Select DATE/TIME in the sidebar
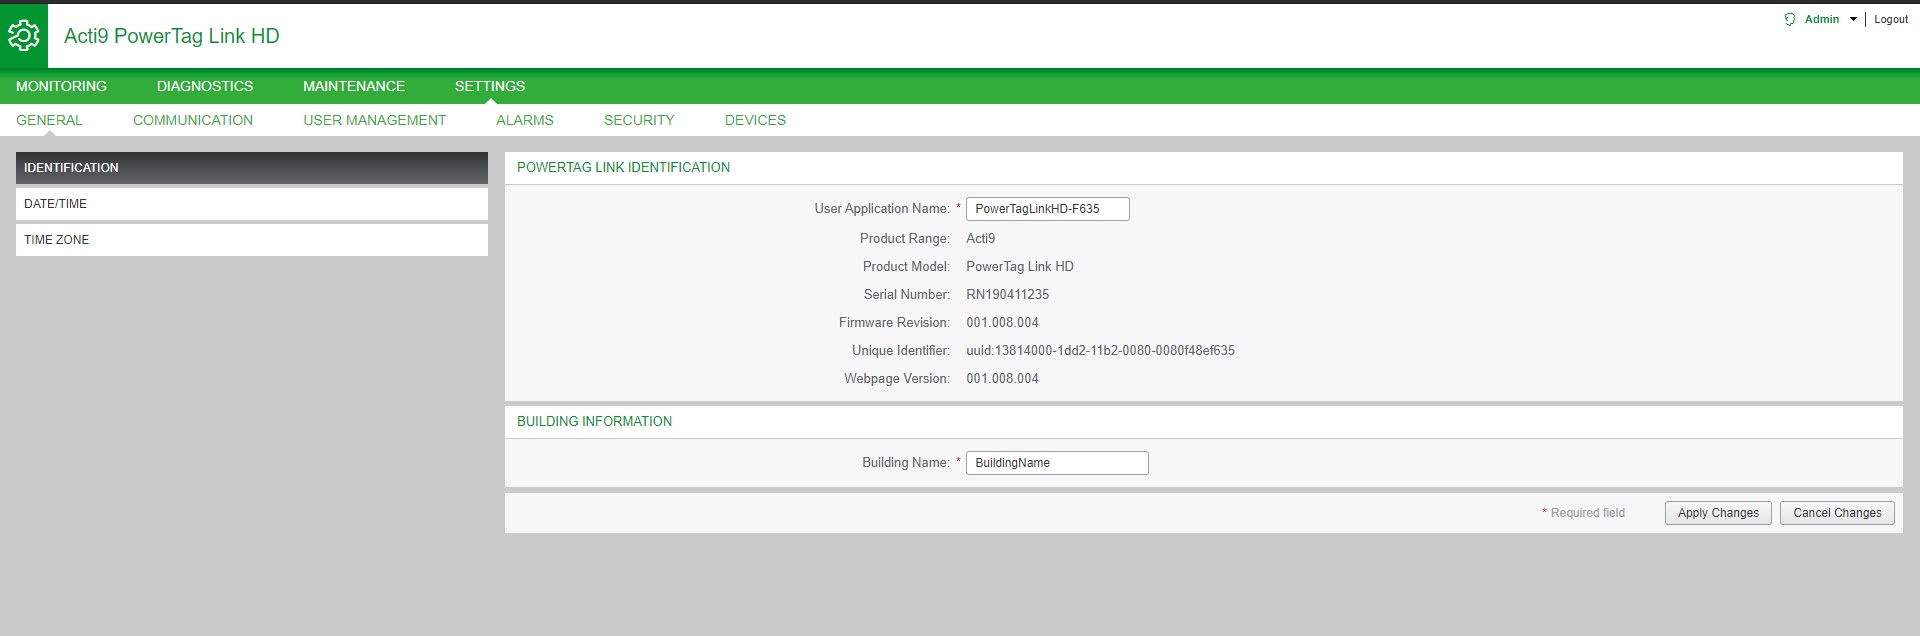The height and width of the screenshot is (636, 1920). tap(252, 204)
